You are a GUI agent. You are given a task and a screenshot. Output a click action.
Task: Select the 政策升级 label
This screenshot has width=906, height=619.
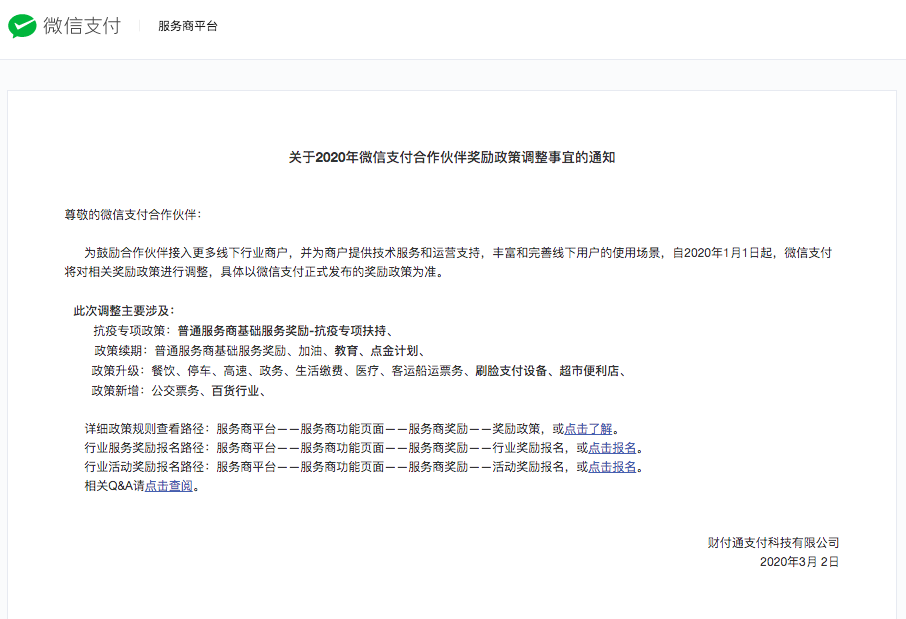coord(118,371)
